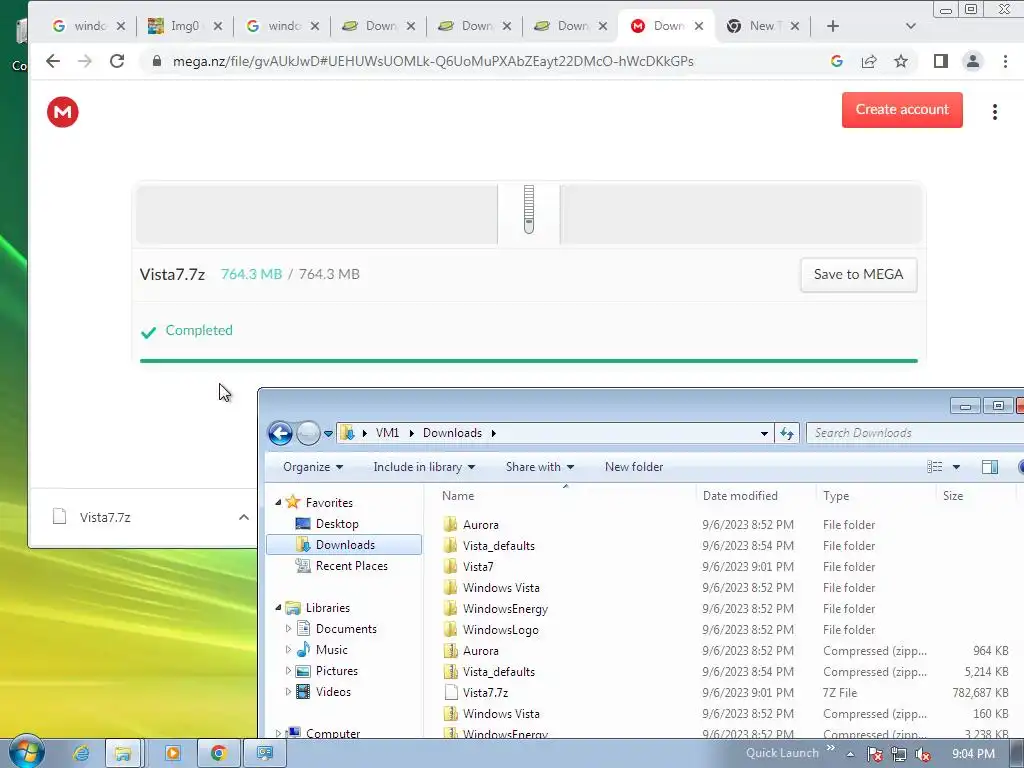Launch Internet Explorer from taskbar
The width and height of the screenshot is (1024, 768).
click(81, 753)
